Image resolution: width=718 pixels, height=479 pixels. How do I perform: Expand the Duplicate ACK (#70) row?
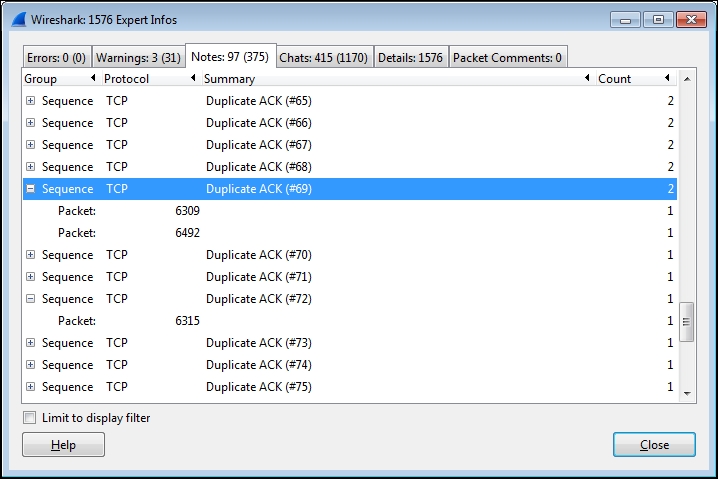pos(30,255)
